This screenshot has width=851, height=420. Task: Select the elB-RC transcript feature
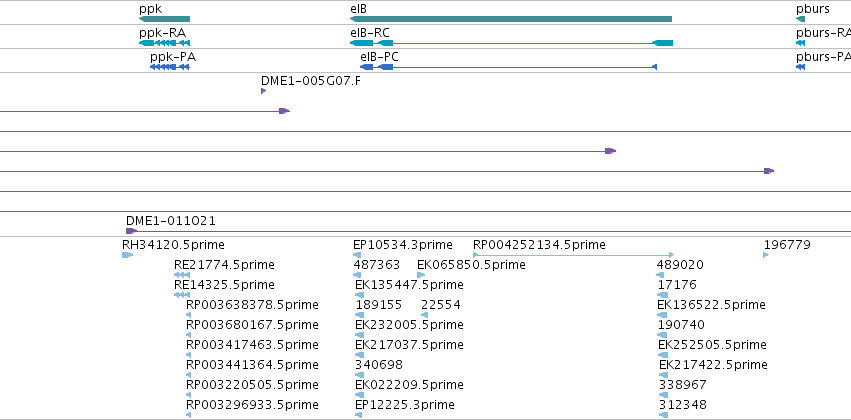tap(512, 43)
